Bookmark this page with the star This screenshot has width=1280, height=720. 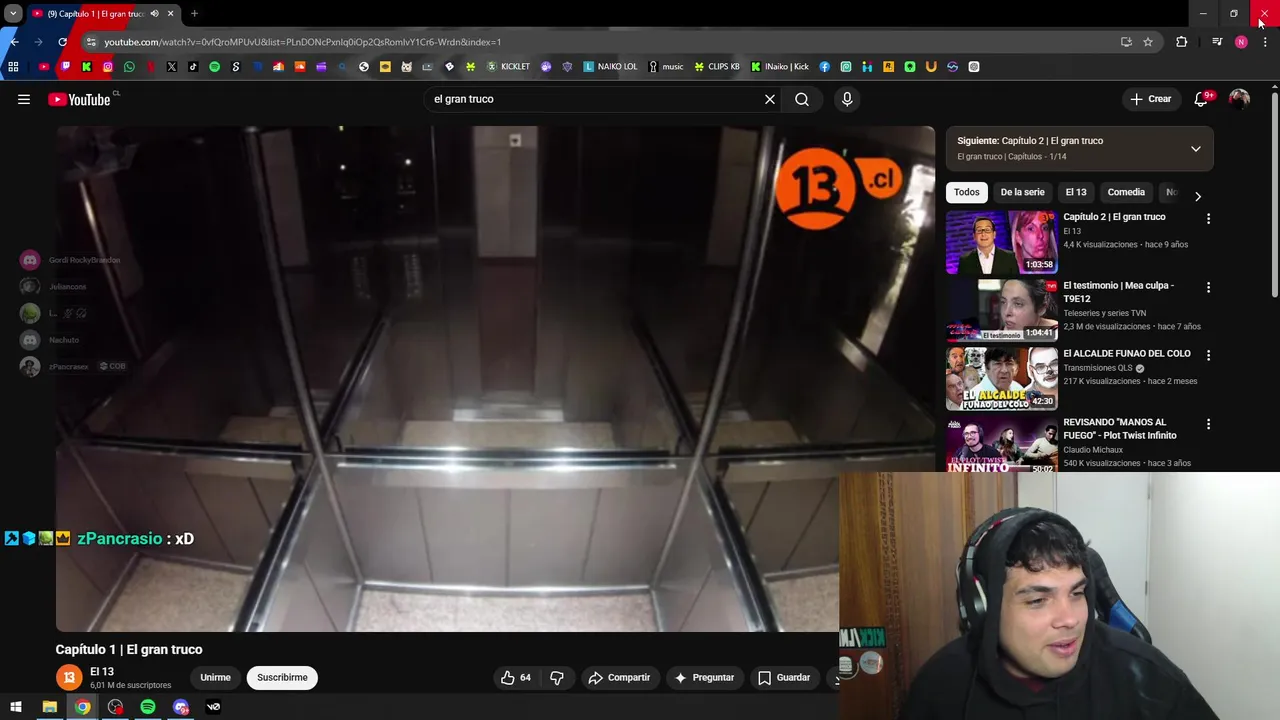(x=1148, y=42)
